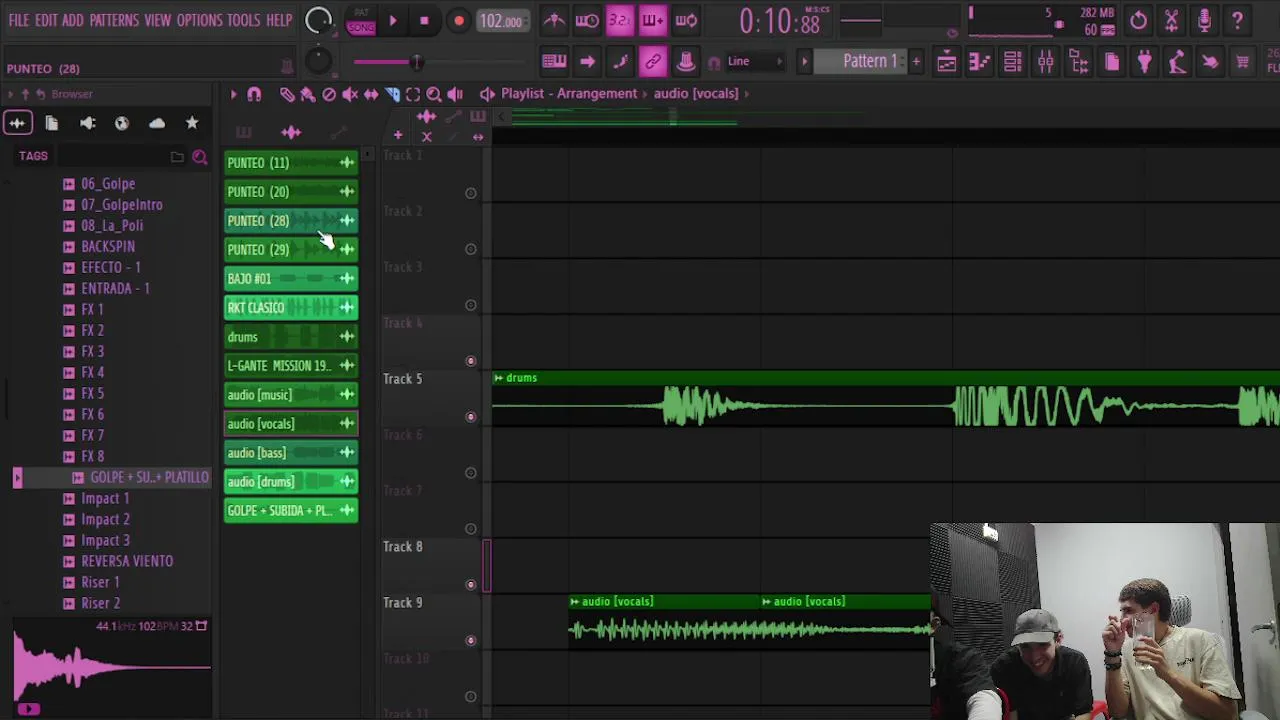Open the browser files tab icon
Image resolution: width=1280 pixels, height=720 pixels.
[52, 123]
